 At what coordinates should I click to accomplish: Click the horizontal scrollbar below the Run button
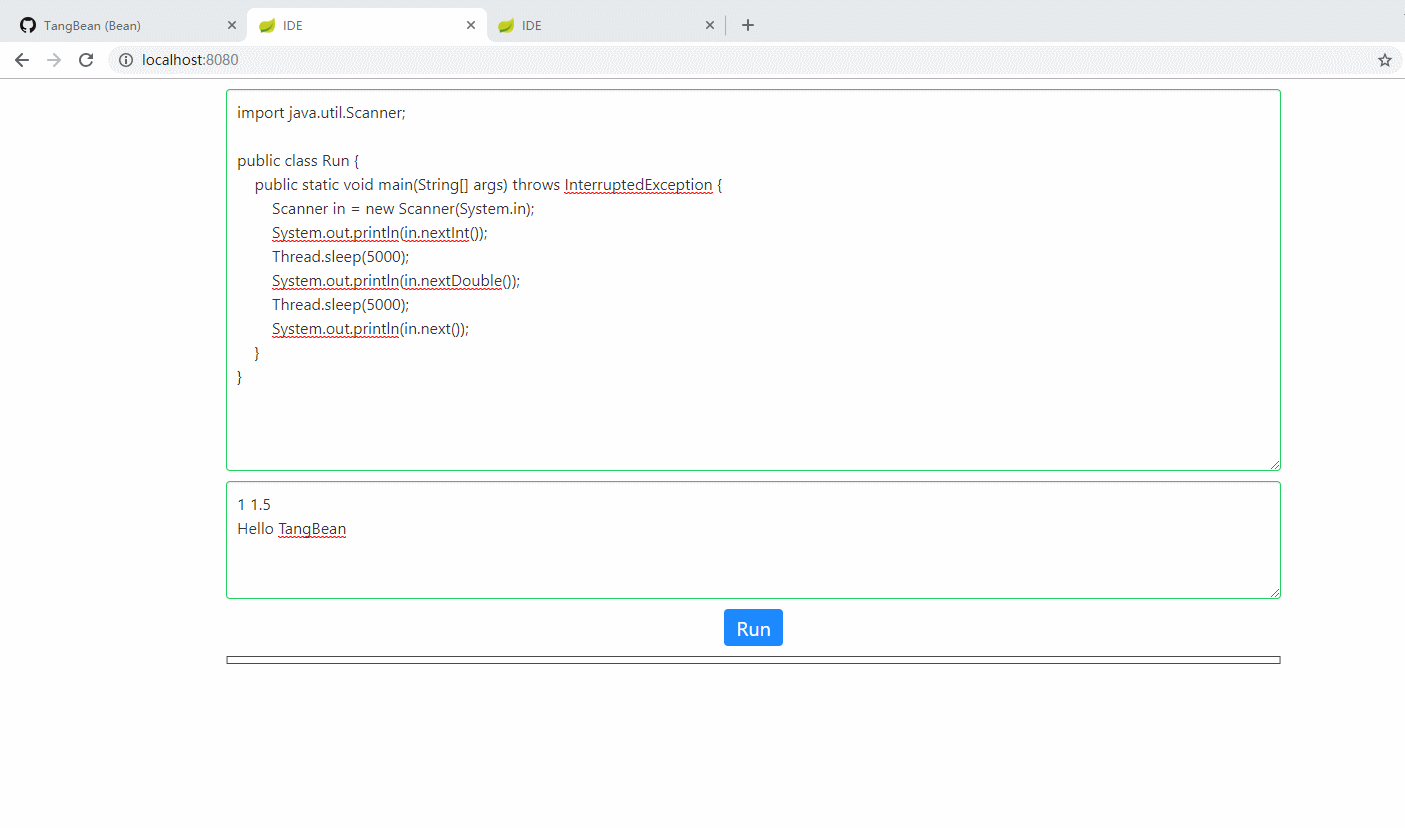point(753,659)
